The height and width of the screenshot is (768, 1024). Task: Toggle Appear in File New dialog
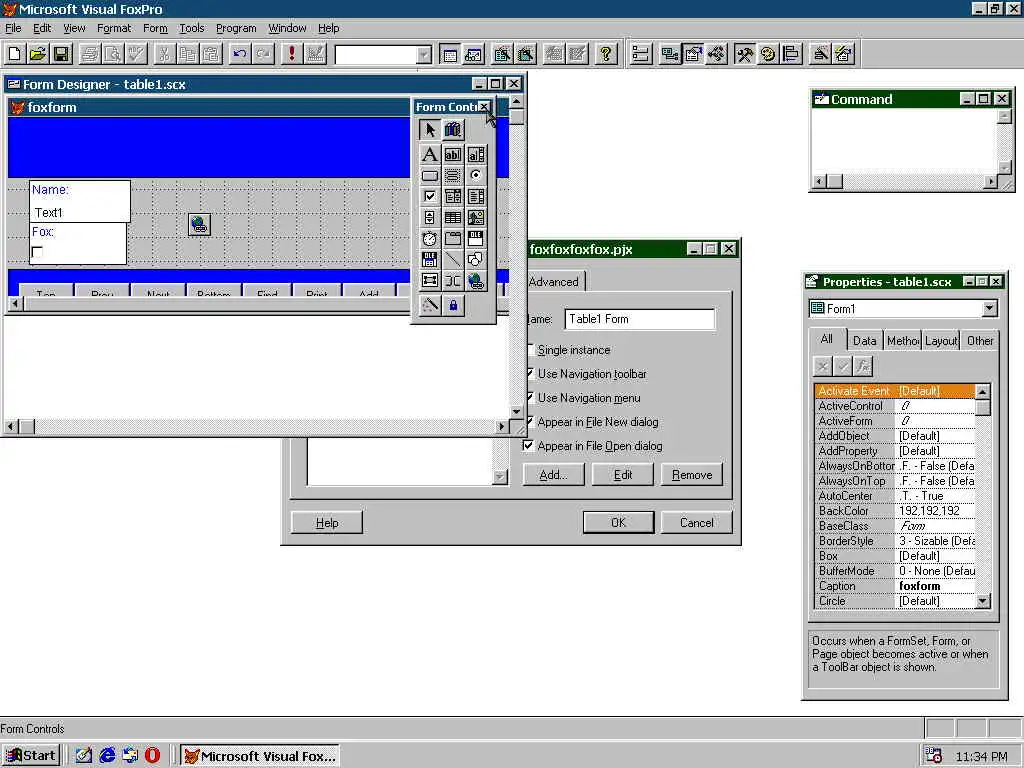point(592,422)
